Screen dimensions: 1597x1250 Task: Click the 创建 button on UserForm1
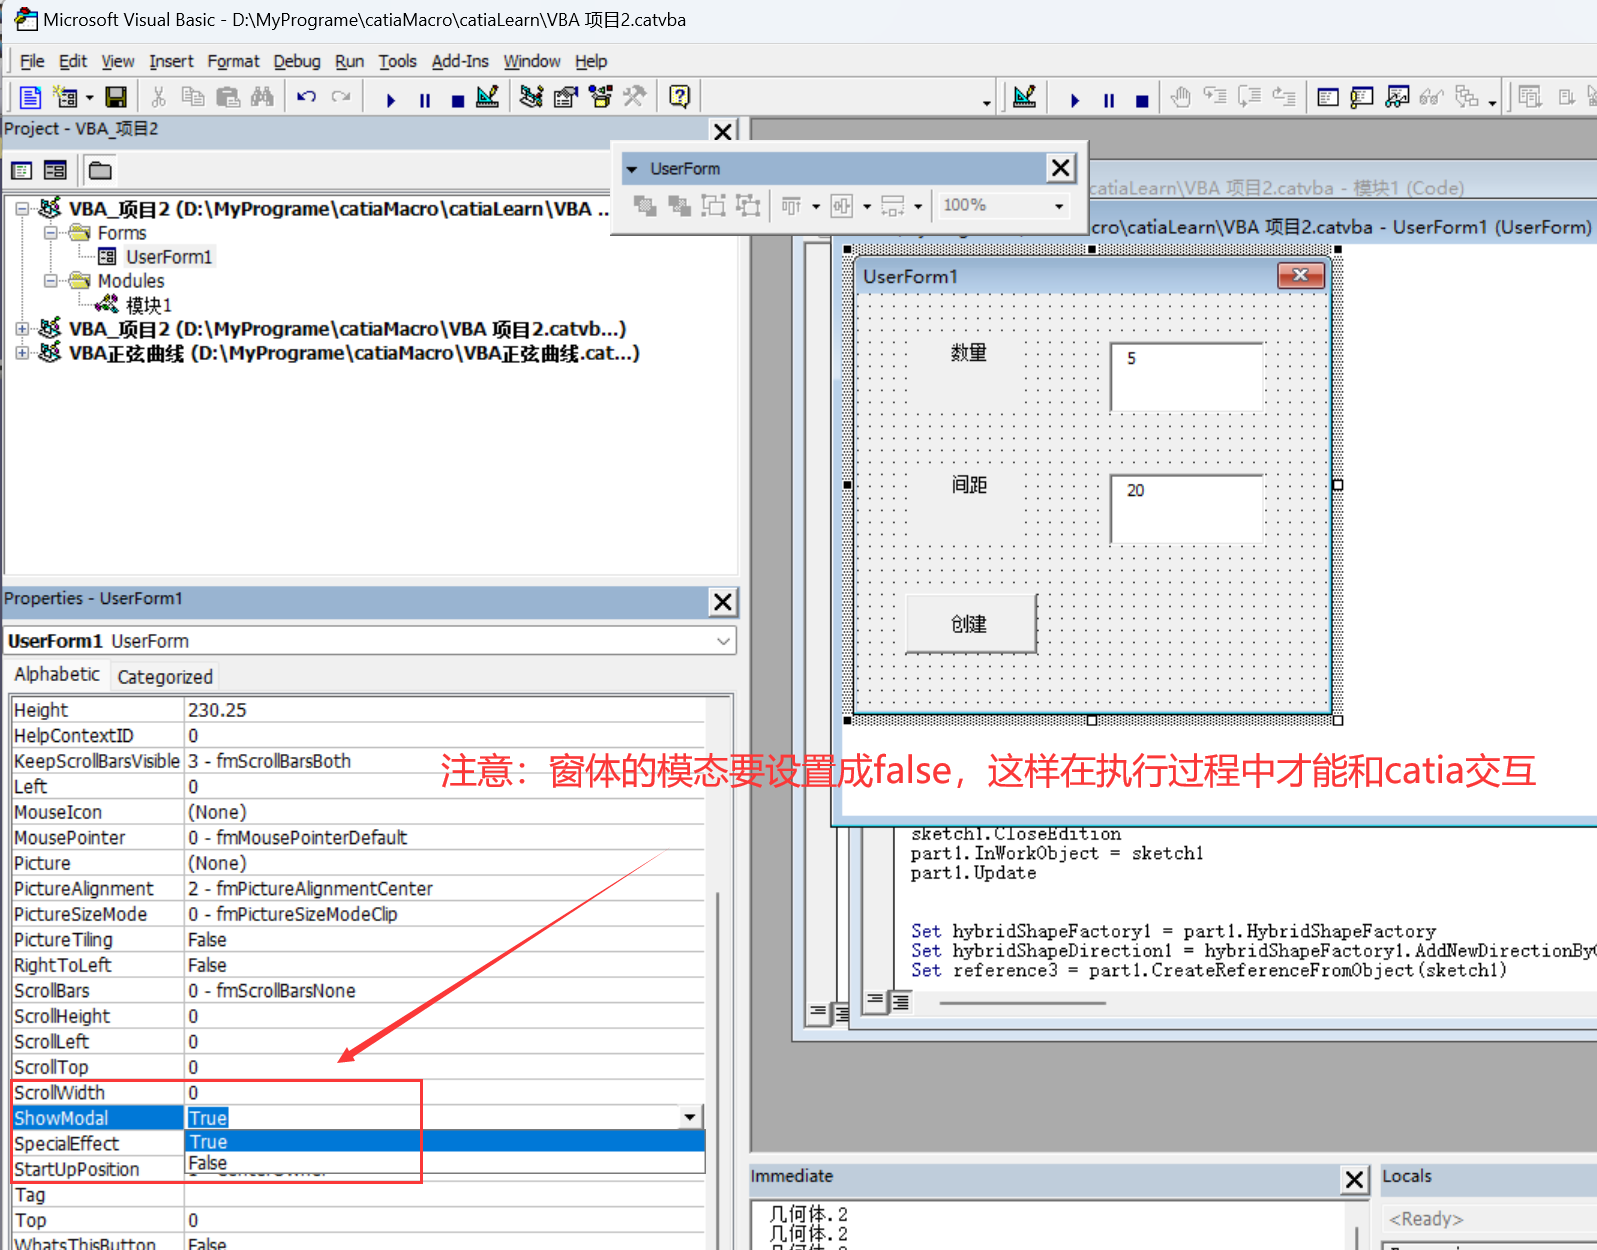[x=970, y=624]
